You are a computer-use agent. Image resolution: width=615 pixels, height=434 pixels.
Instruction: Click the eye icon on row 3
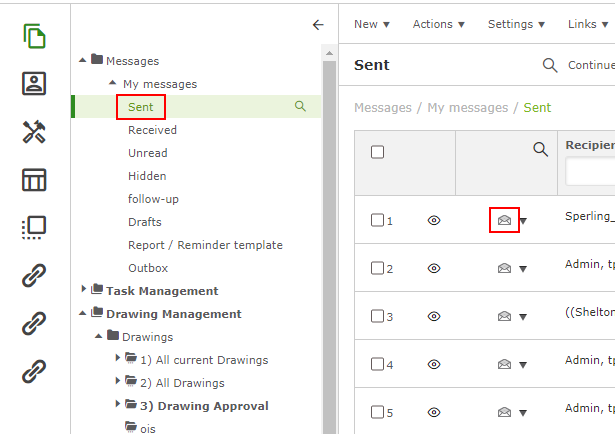coord(434,316)
